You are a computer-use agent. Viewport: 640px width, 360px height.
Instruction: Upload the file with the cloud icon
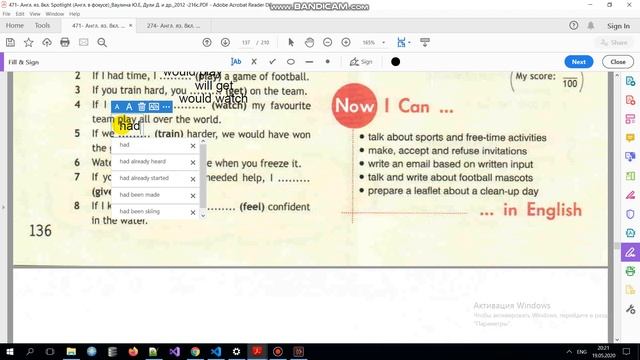click(x=47, y=42)
